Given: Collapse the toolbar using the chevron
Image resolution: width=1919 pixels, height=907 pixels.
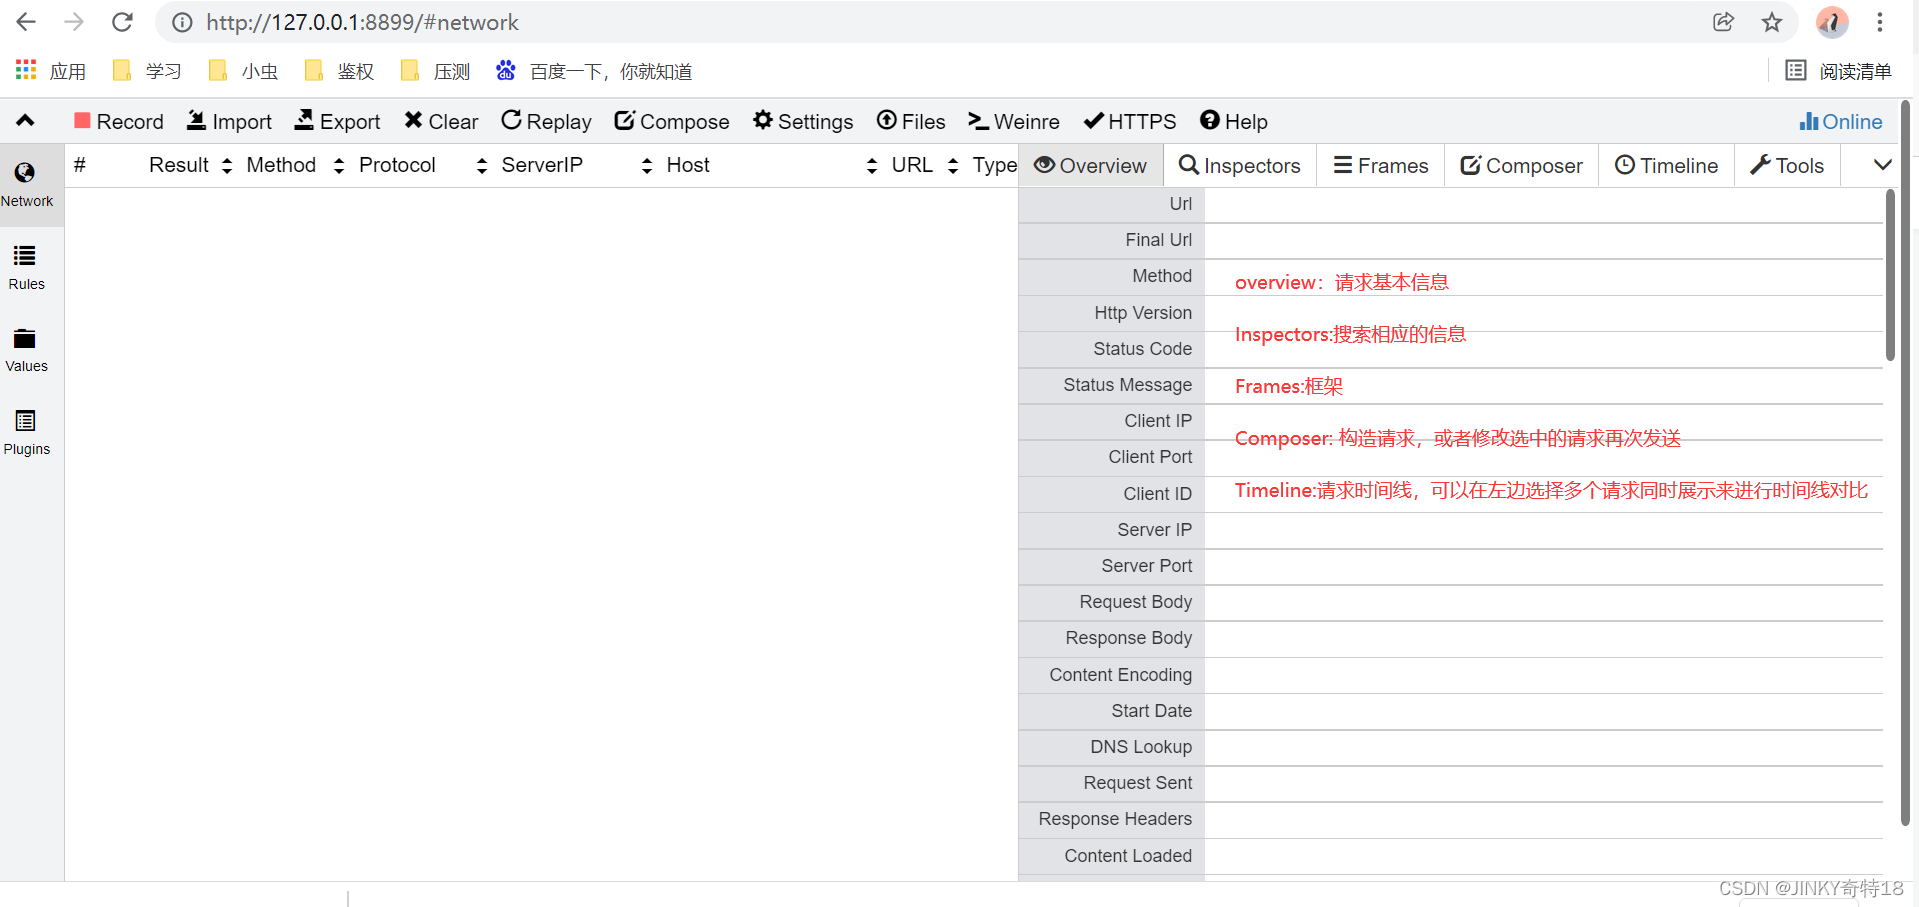Looking at the screenshot, I should (24, 120).
